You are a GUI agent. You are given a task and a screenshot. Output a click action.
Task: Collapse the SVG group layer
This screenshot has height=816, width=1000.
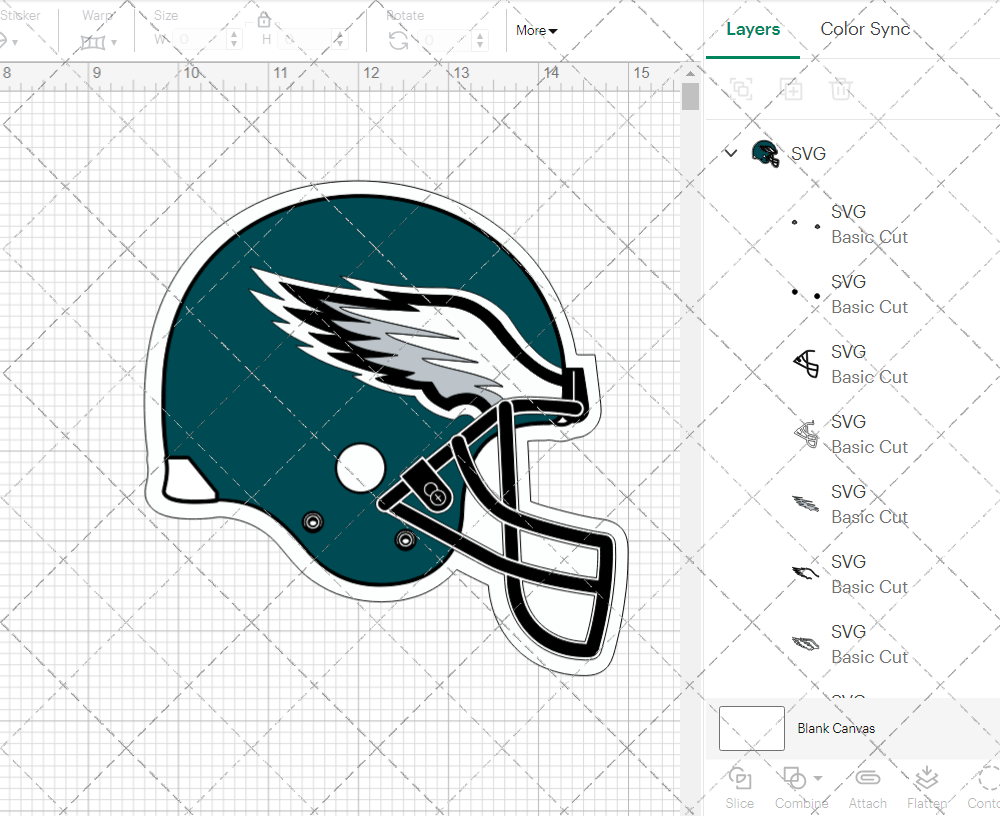point(731,153)
